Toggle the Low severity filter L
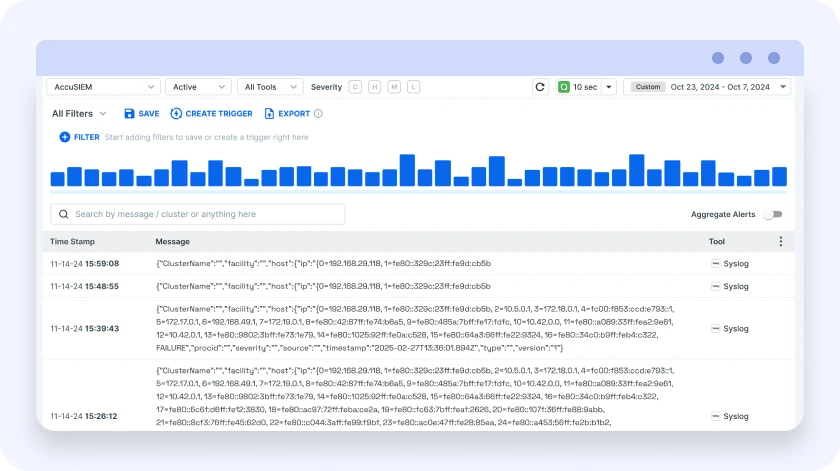Screen dimensions: 840x471 coord(414,87)
